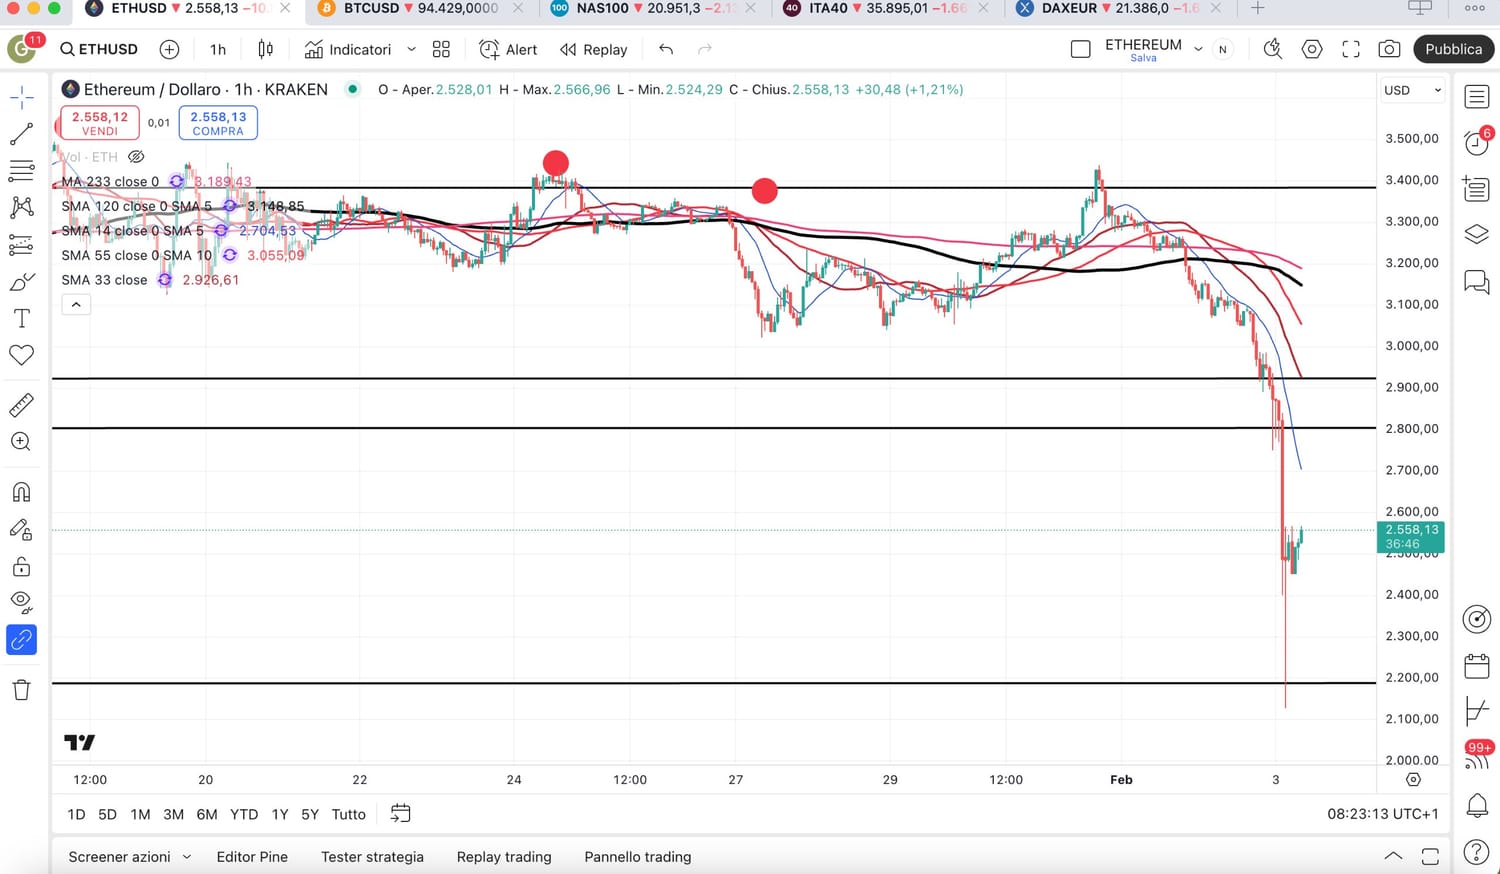Select the trend line drawing tool
The width and height of the screenshot is (1500, 874).
(x=21, y=133)
